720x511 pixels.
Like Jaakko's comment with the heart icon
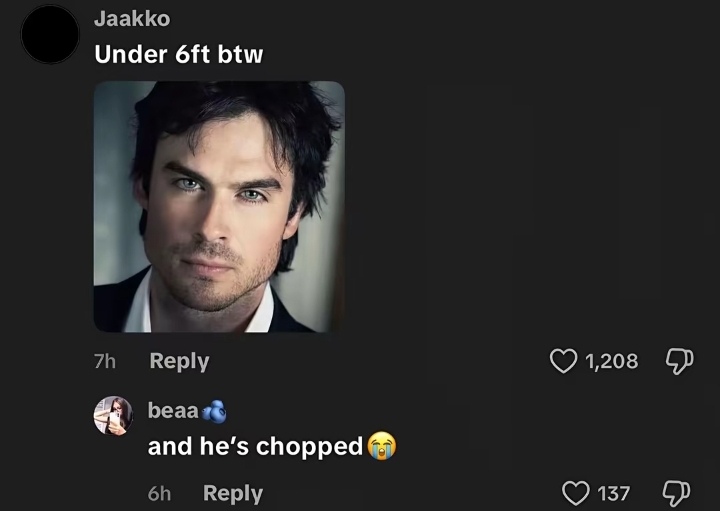(x=563, y=361)
